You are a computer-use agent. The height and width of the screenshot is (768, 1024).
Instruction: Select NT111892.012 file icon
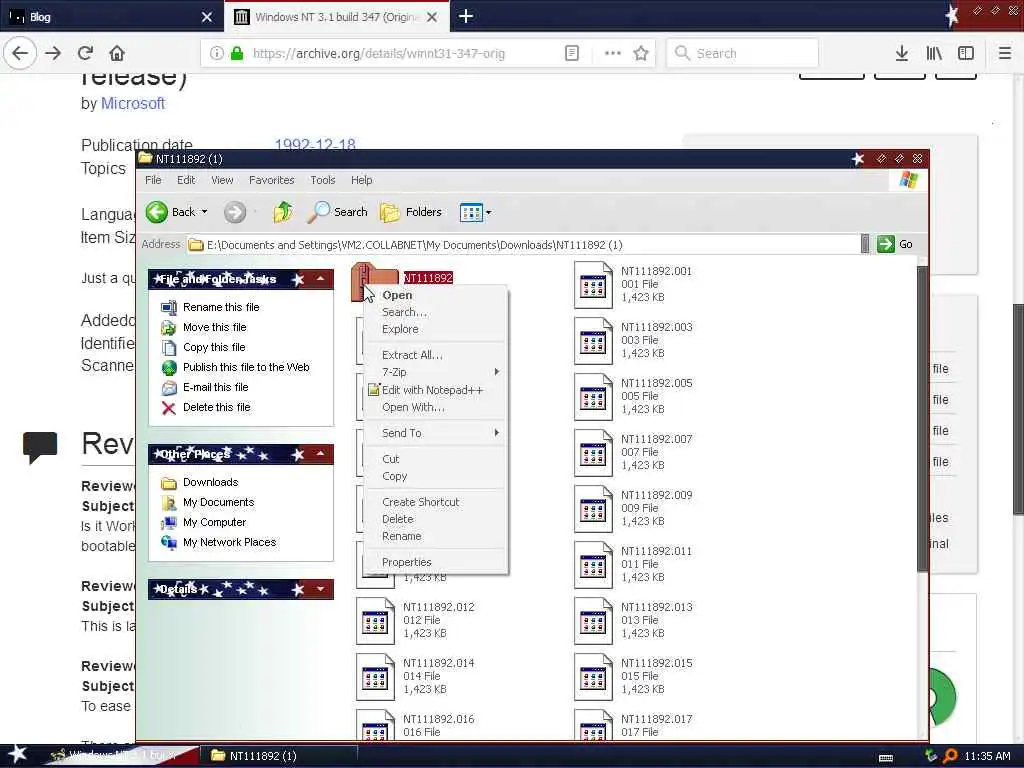click(x=375, y=620)
